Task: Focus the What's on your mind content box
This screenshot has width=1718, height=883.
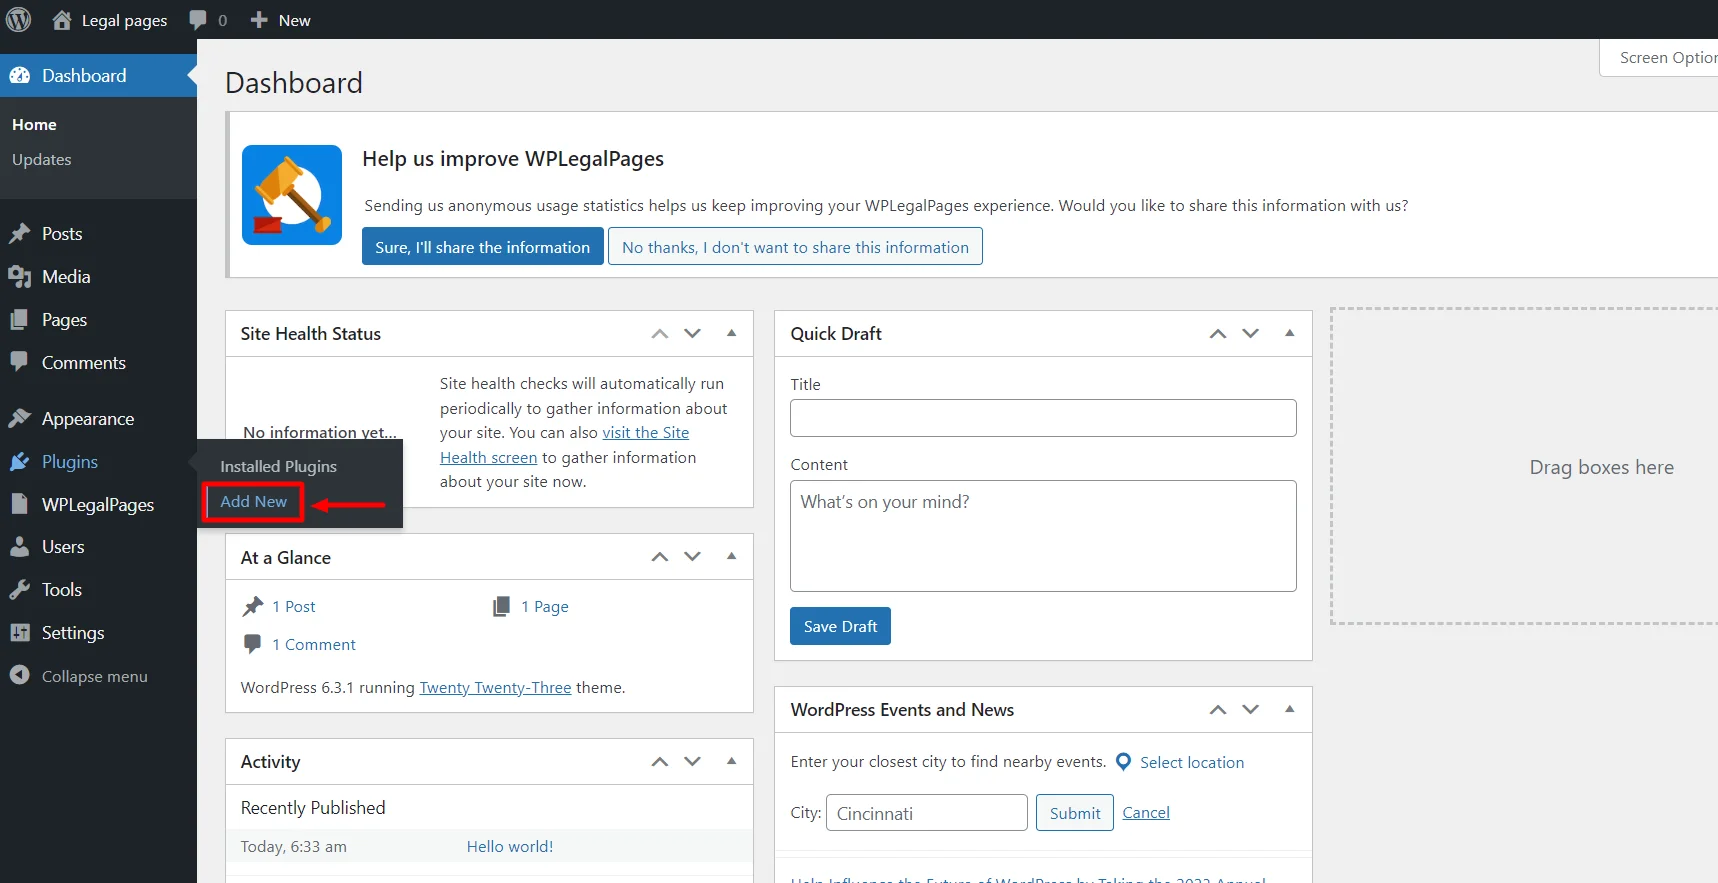Action: [x=1043, y=536]
